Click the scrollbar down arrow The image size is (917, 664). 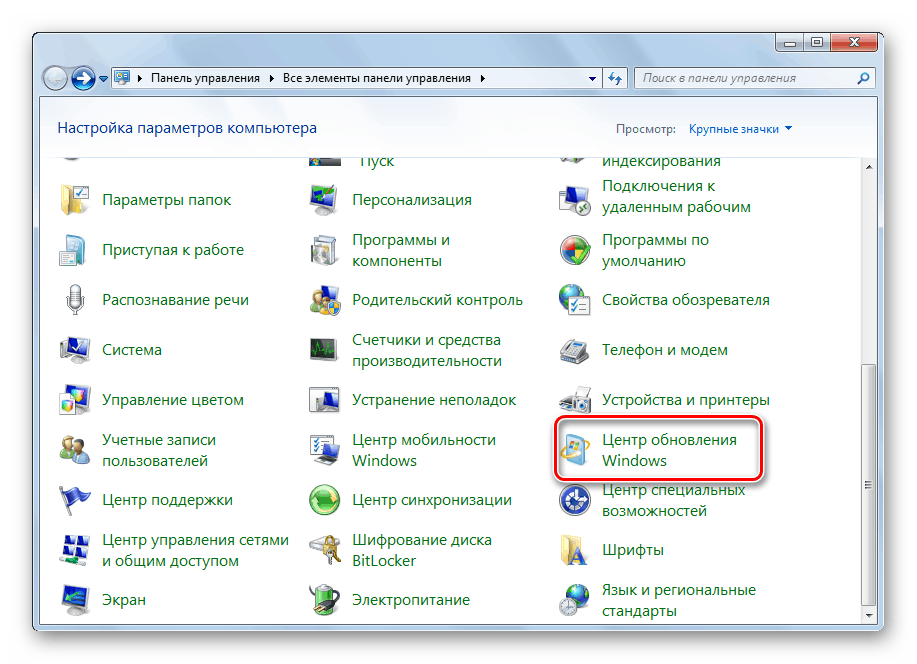pos(868,615)
